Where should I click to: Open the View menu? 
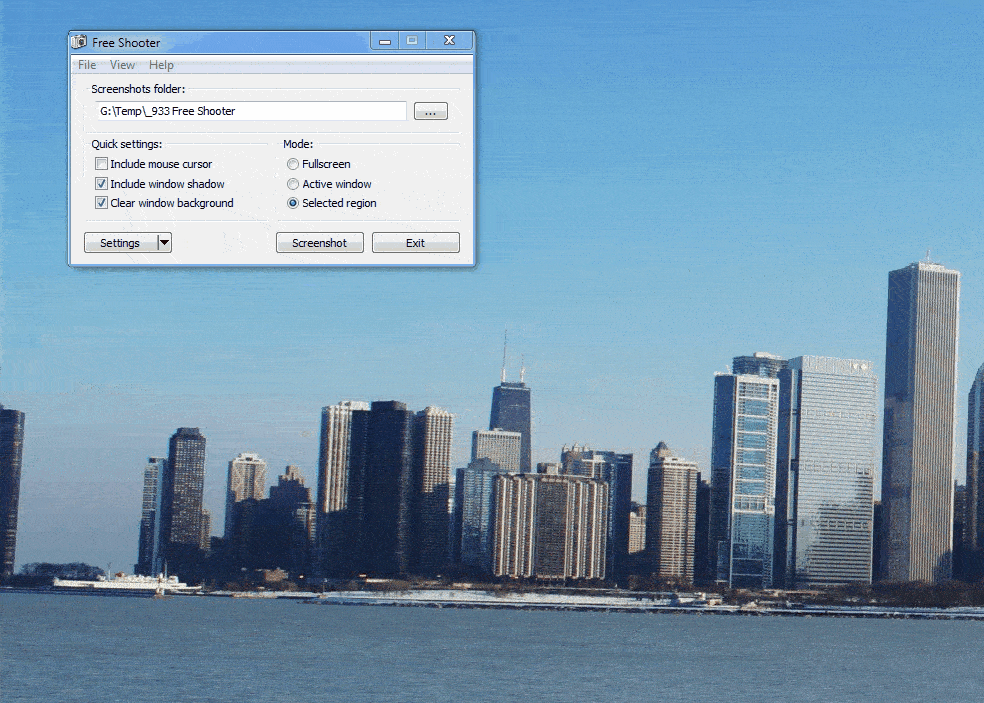tap(122, 65)
